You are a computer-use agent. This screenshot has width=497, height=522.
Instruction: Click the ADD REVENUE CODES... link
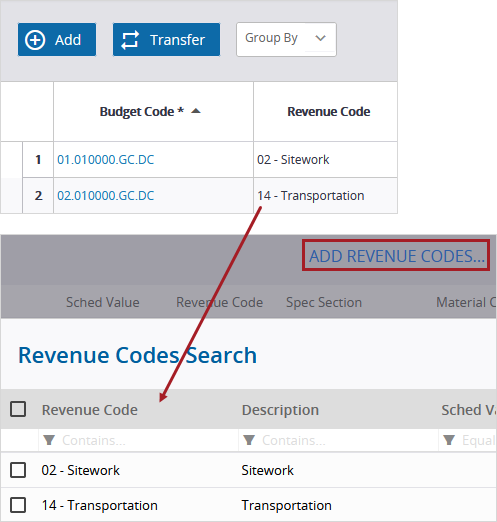click(396, 255)
